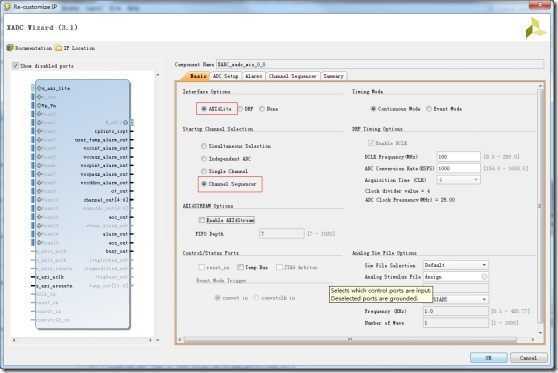558x373 pixels.
Task: Edit the ADC Conversion Rate field
Action: [458, 168]
